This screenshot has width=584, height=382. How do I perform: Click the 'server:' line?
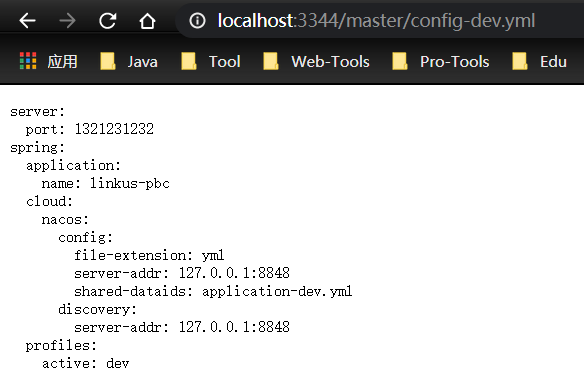pyautogui.click(x=38, y=111)
